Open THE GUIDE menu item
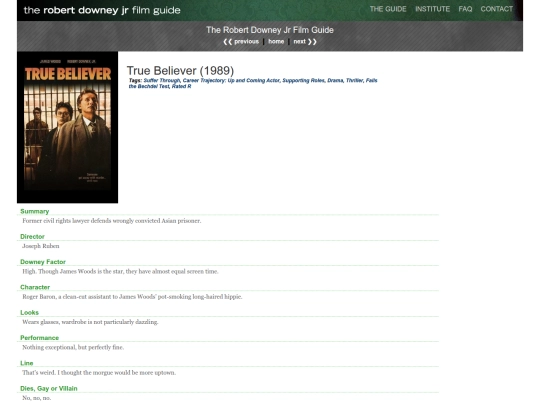 click(x=388, y=9)
